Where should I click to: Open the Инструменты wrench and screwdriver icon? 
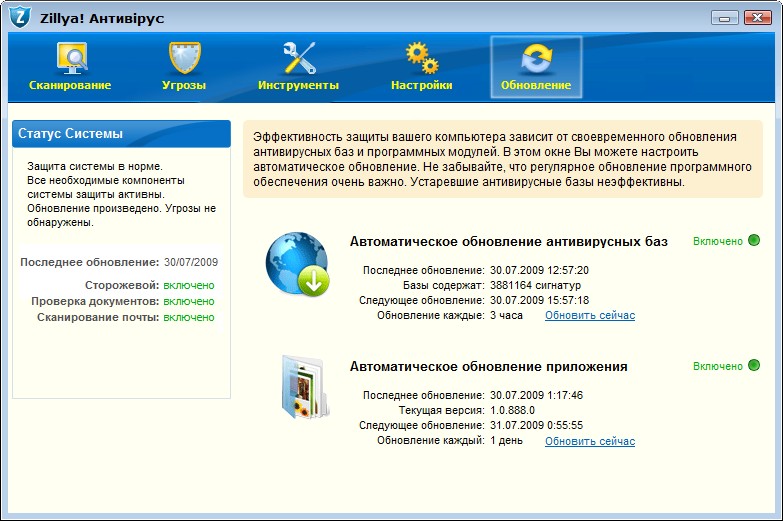[x=299, y=58]
